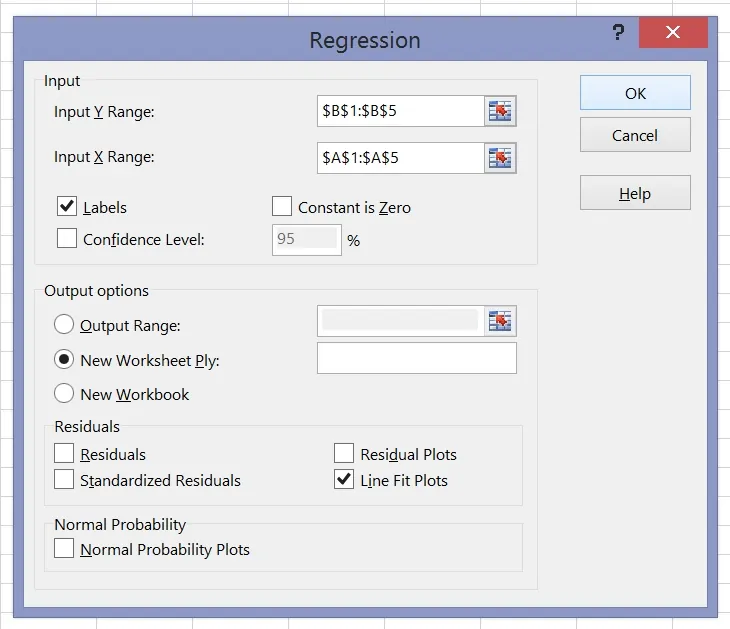This screenshot has height=629, width=730.
Task: Click the Input X Range collapse dialog icon
Action: pyautogui.click(x=500, y=158)
